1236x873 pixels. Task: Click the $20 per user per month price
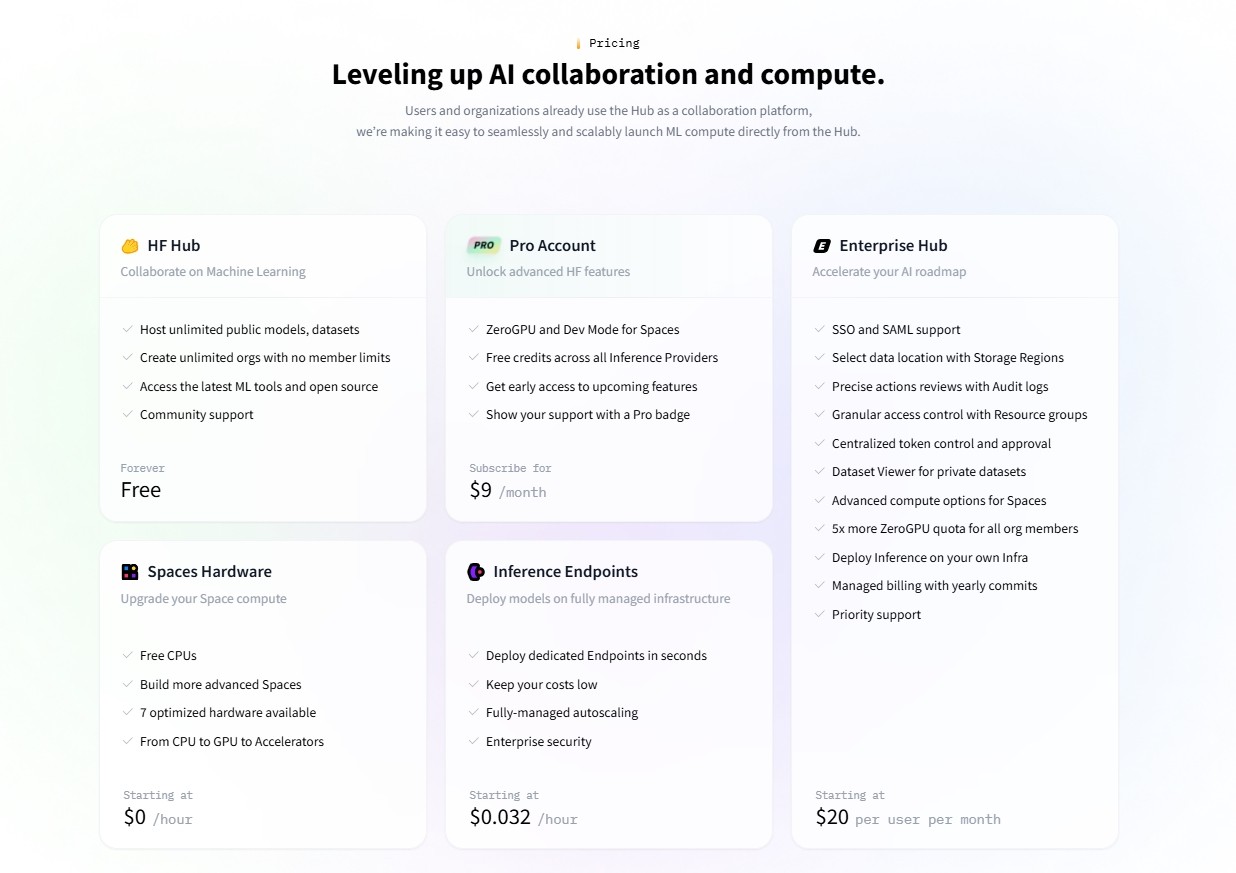pos(908,817)
